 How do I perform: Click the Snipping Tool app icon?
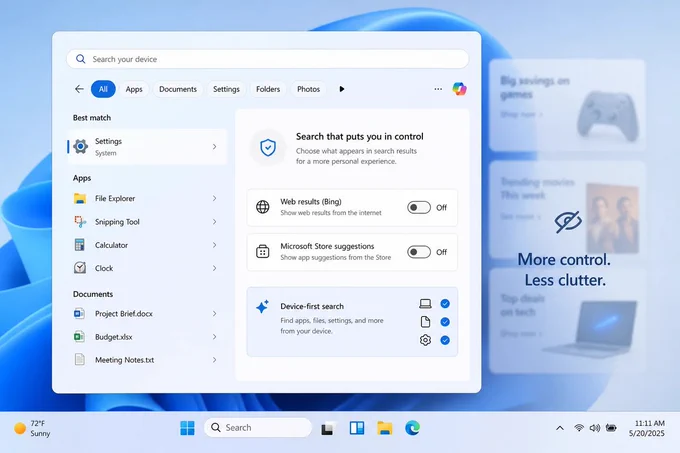pyautogui.click(x=80, y=222)
